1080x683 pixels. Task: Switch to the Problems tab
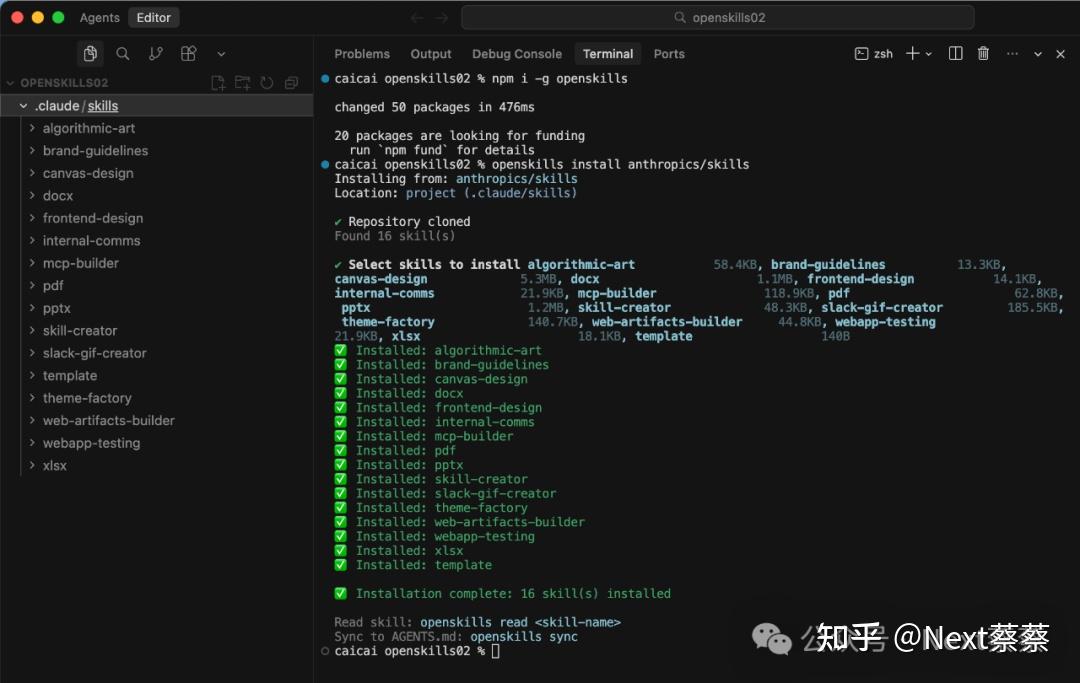[x=362, y=53]
